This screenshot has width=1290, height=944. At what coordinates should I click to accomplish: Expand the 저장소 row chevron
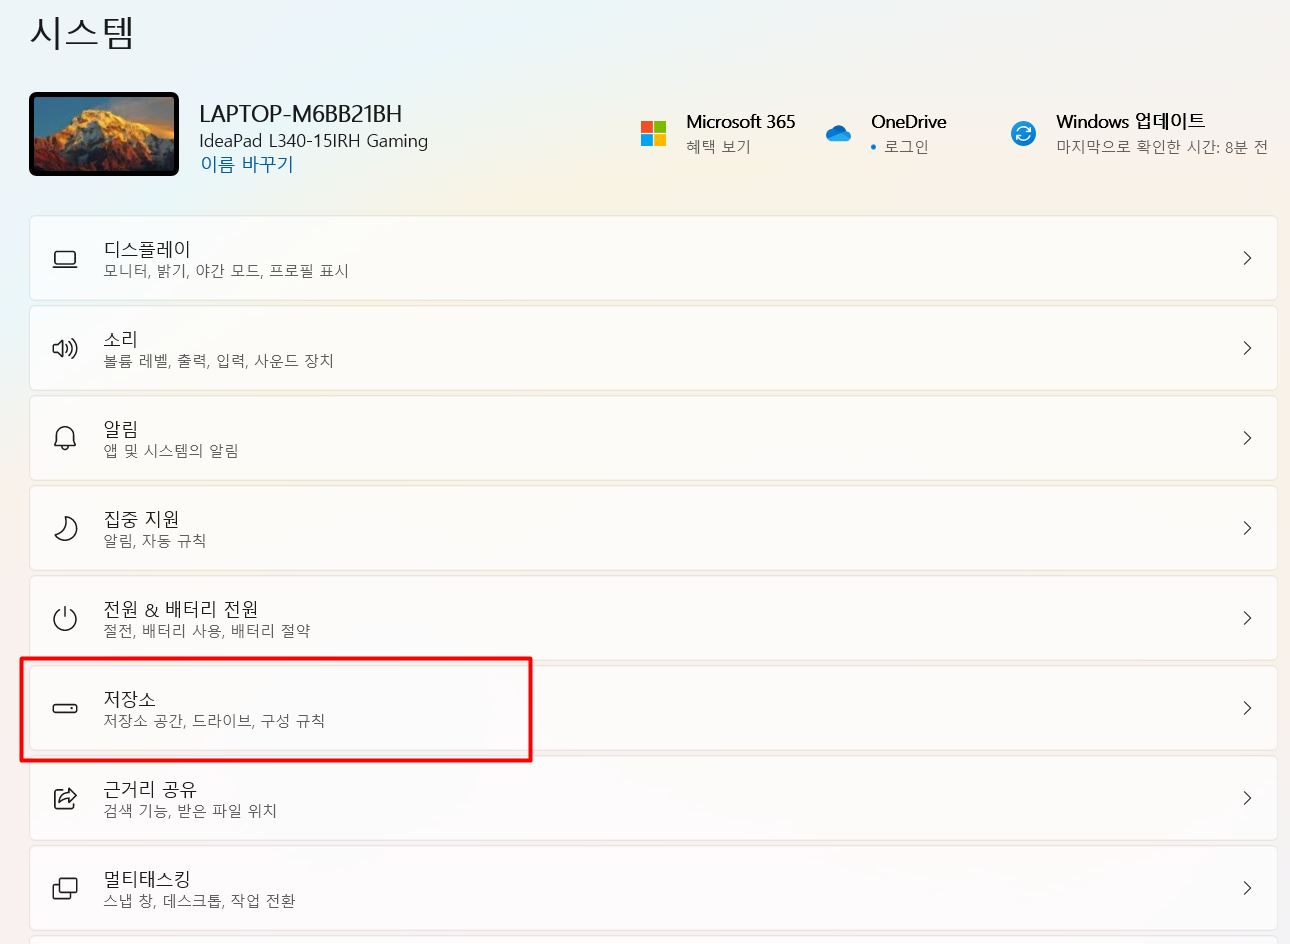coord(1247,708)
